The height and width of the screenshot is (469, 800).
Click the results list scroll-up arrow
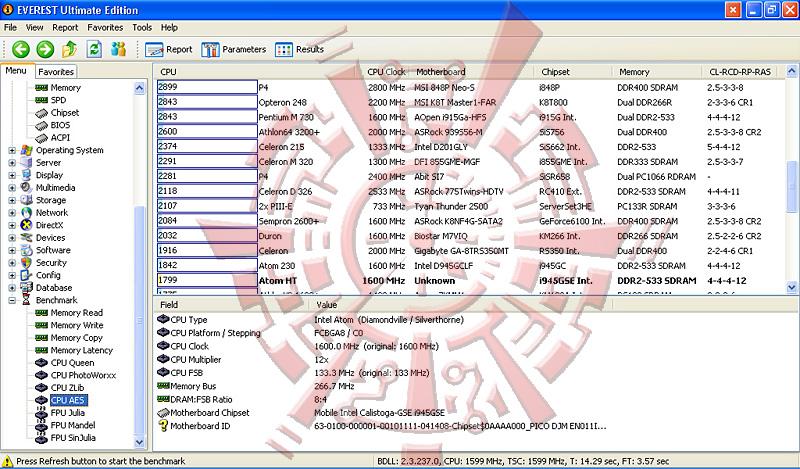792,71
